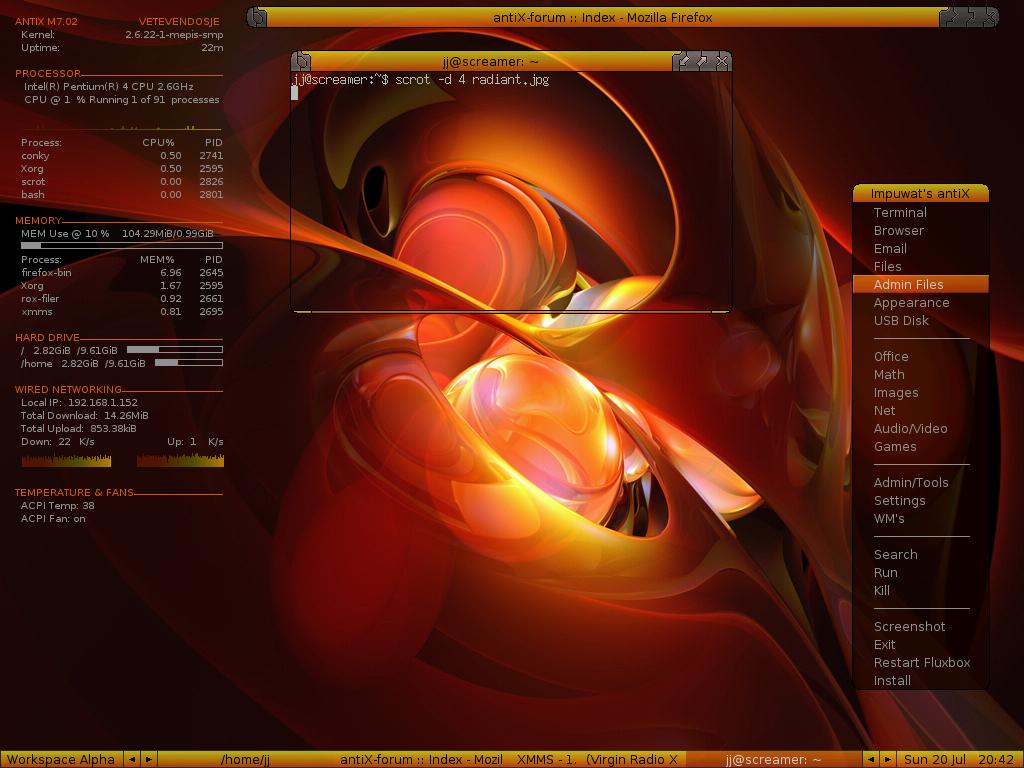
Task: Open the Office submenu in the antiX menu
Action: coord(890,356)
